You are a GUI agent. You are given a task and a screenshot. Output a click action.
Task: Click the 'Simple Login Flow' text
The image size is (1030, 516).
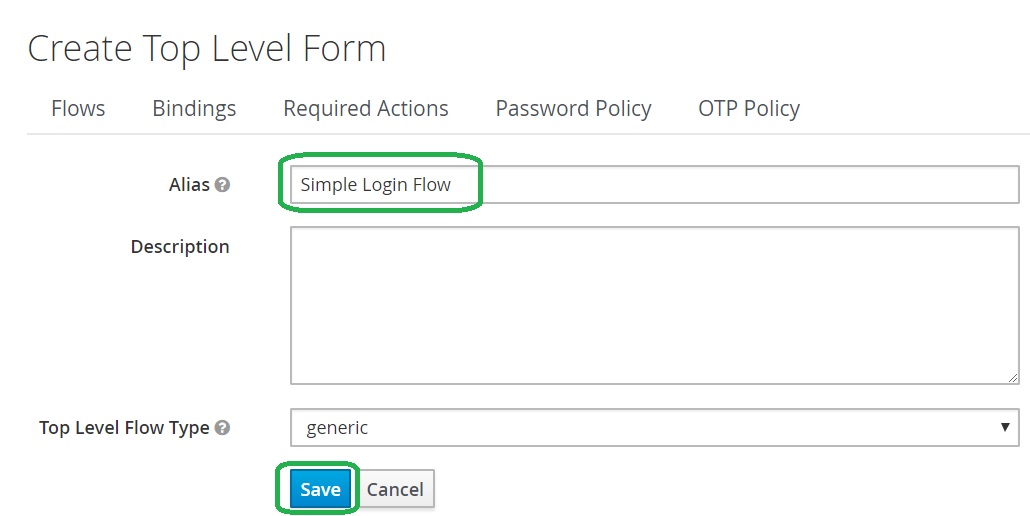pos(375,185)
